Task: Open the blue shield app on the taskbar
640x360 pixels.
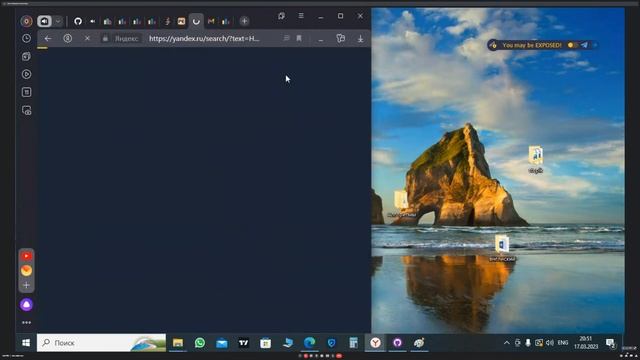Action: (x=331, y=343)
